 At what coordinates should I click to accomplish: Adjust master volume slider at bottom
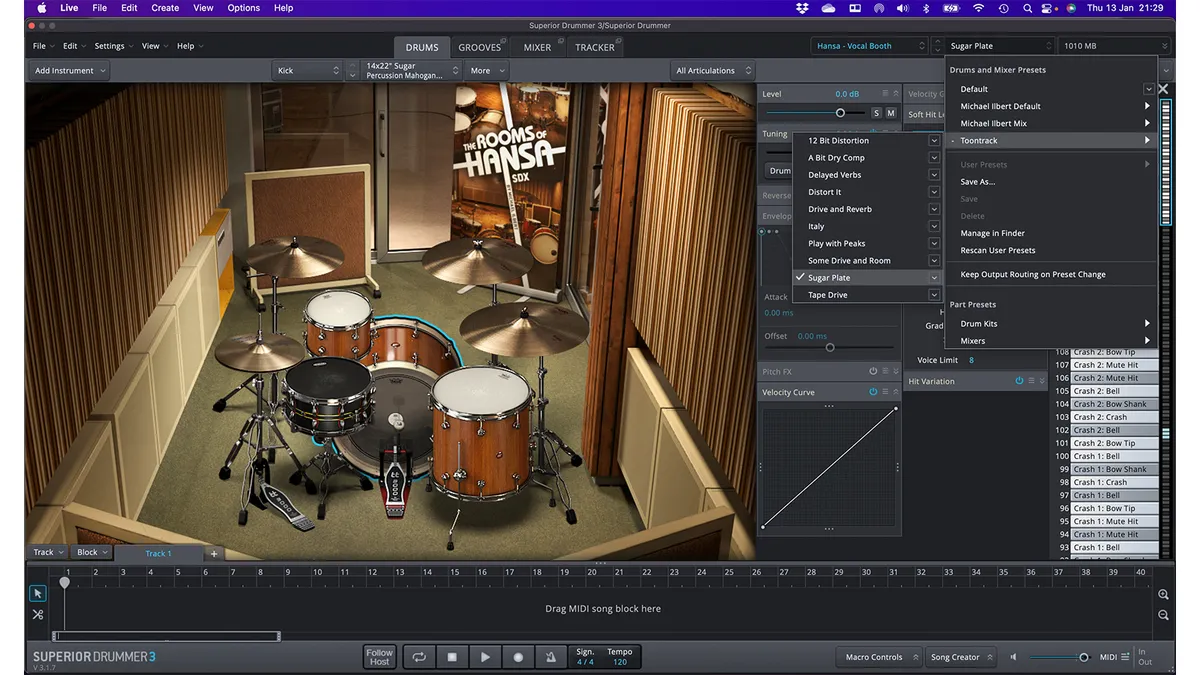1083,657
